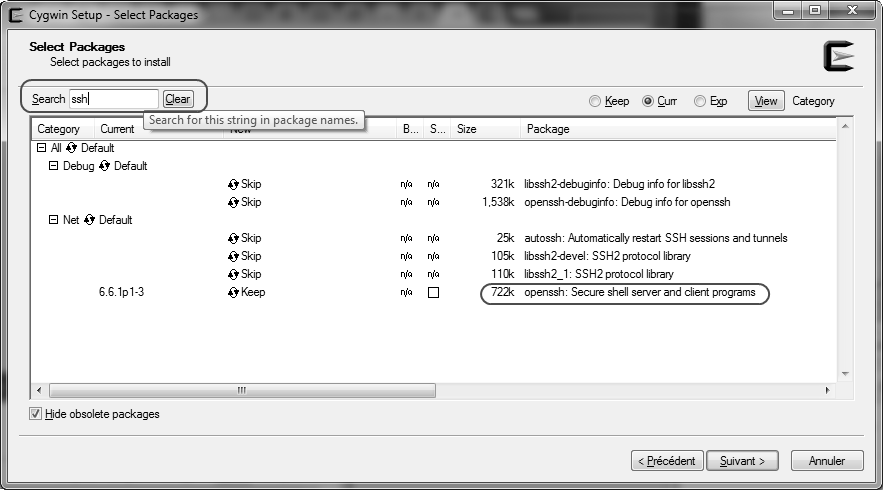Select the Keep radio button
Image resolution: width=883 pixels, height=490 pixels.
595,101
